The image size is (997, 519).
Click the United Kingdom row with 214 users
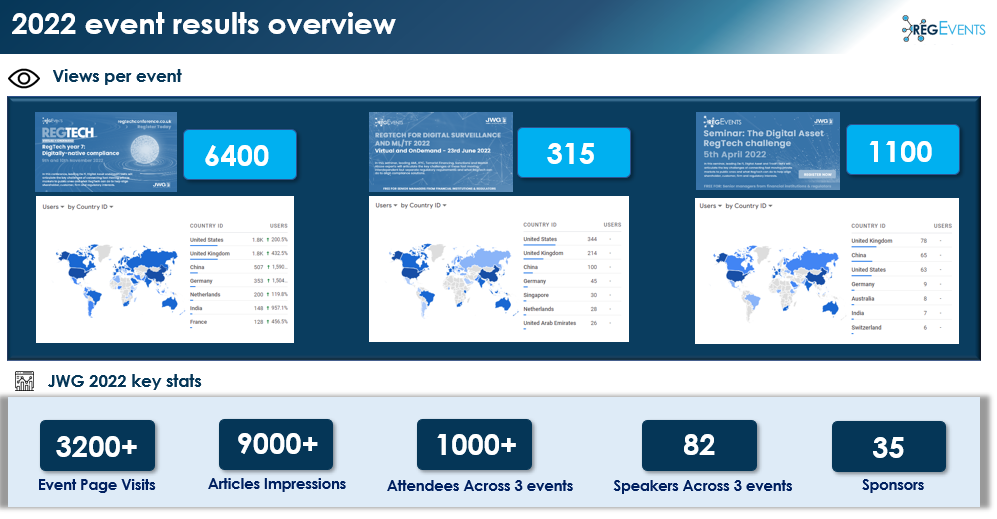click(572, 253)
